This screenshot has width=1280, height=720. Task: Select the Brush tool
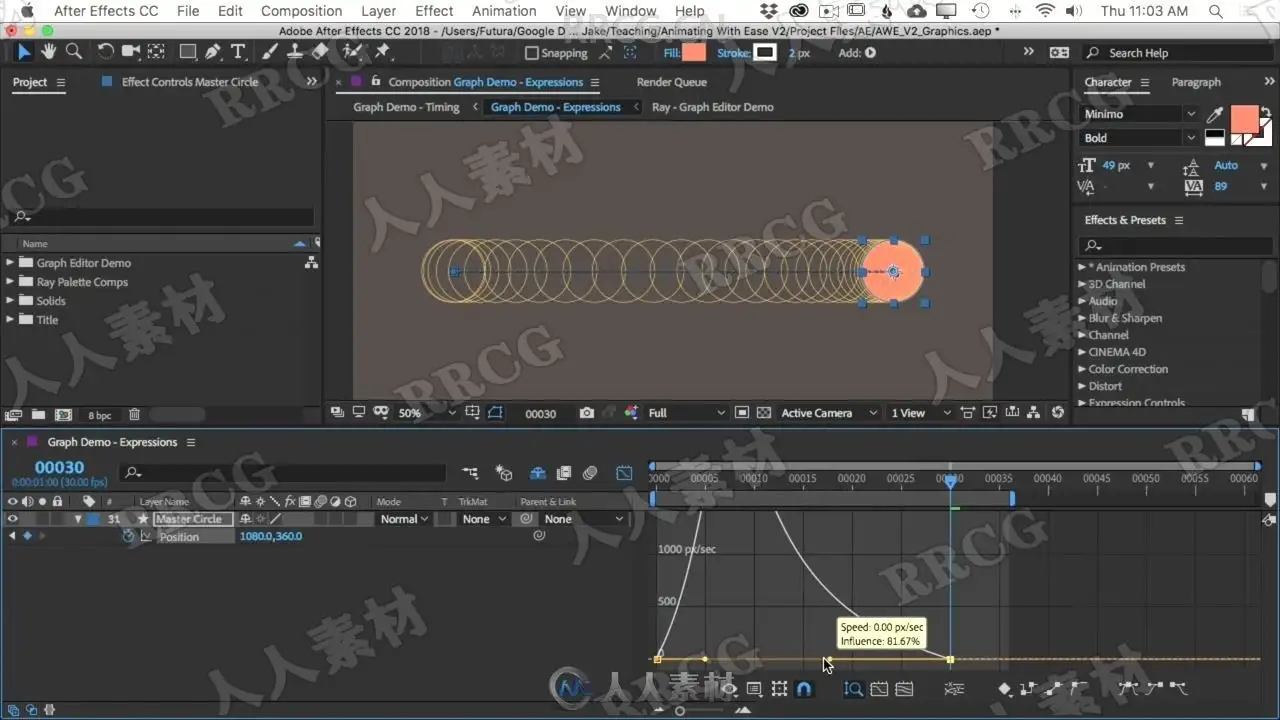tap(271, 52)
